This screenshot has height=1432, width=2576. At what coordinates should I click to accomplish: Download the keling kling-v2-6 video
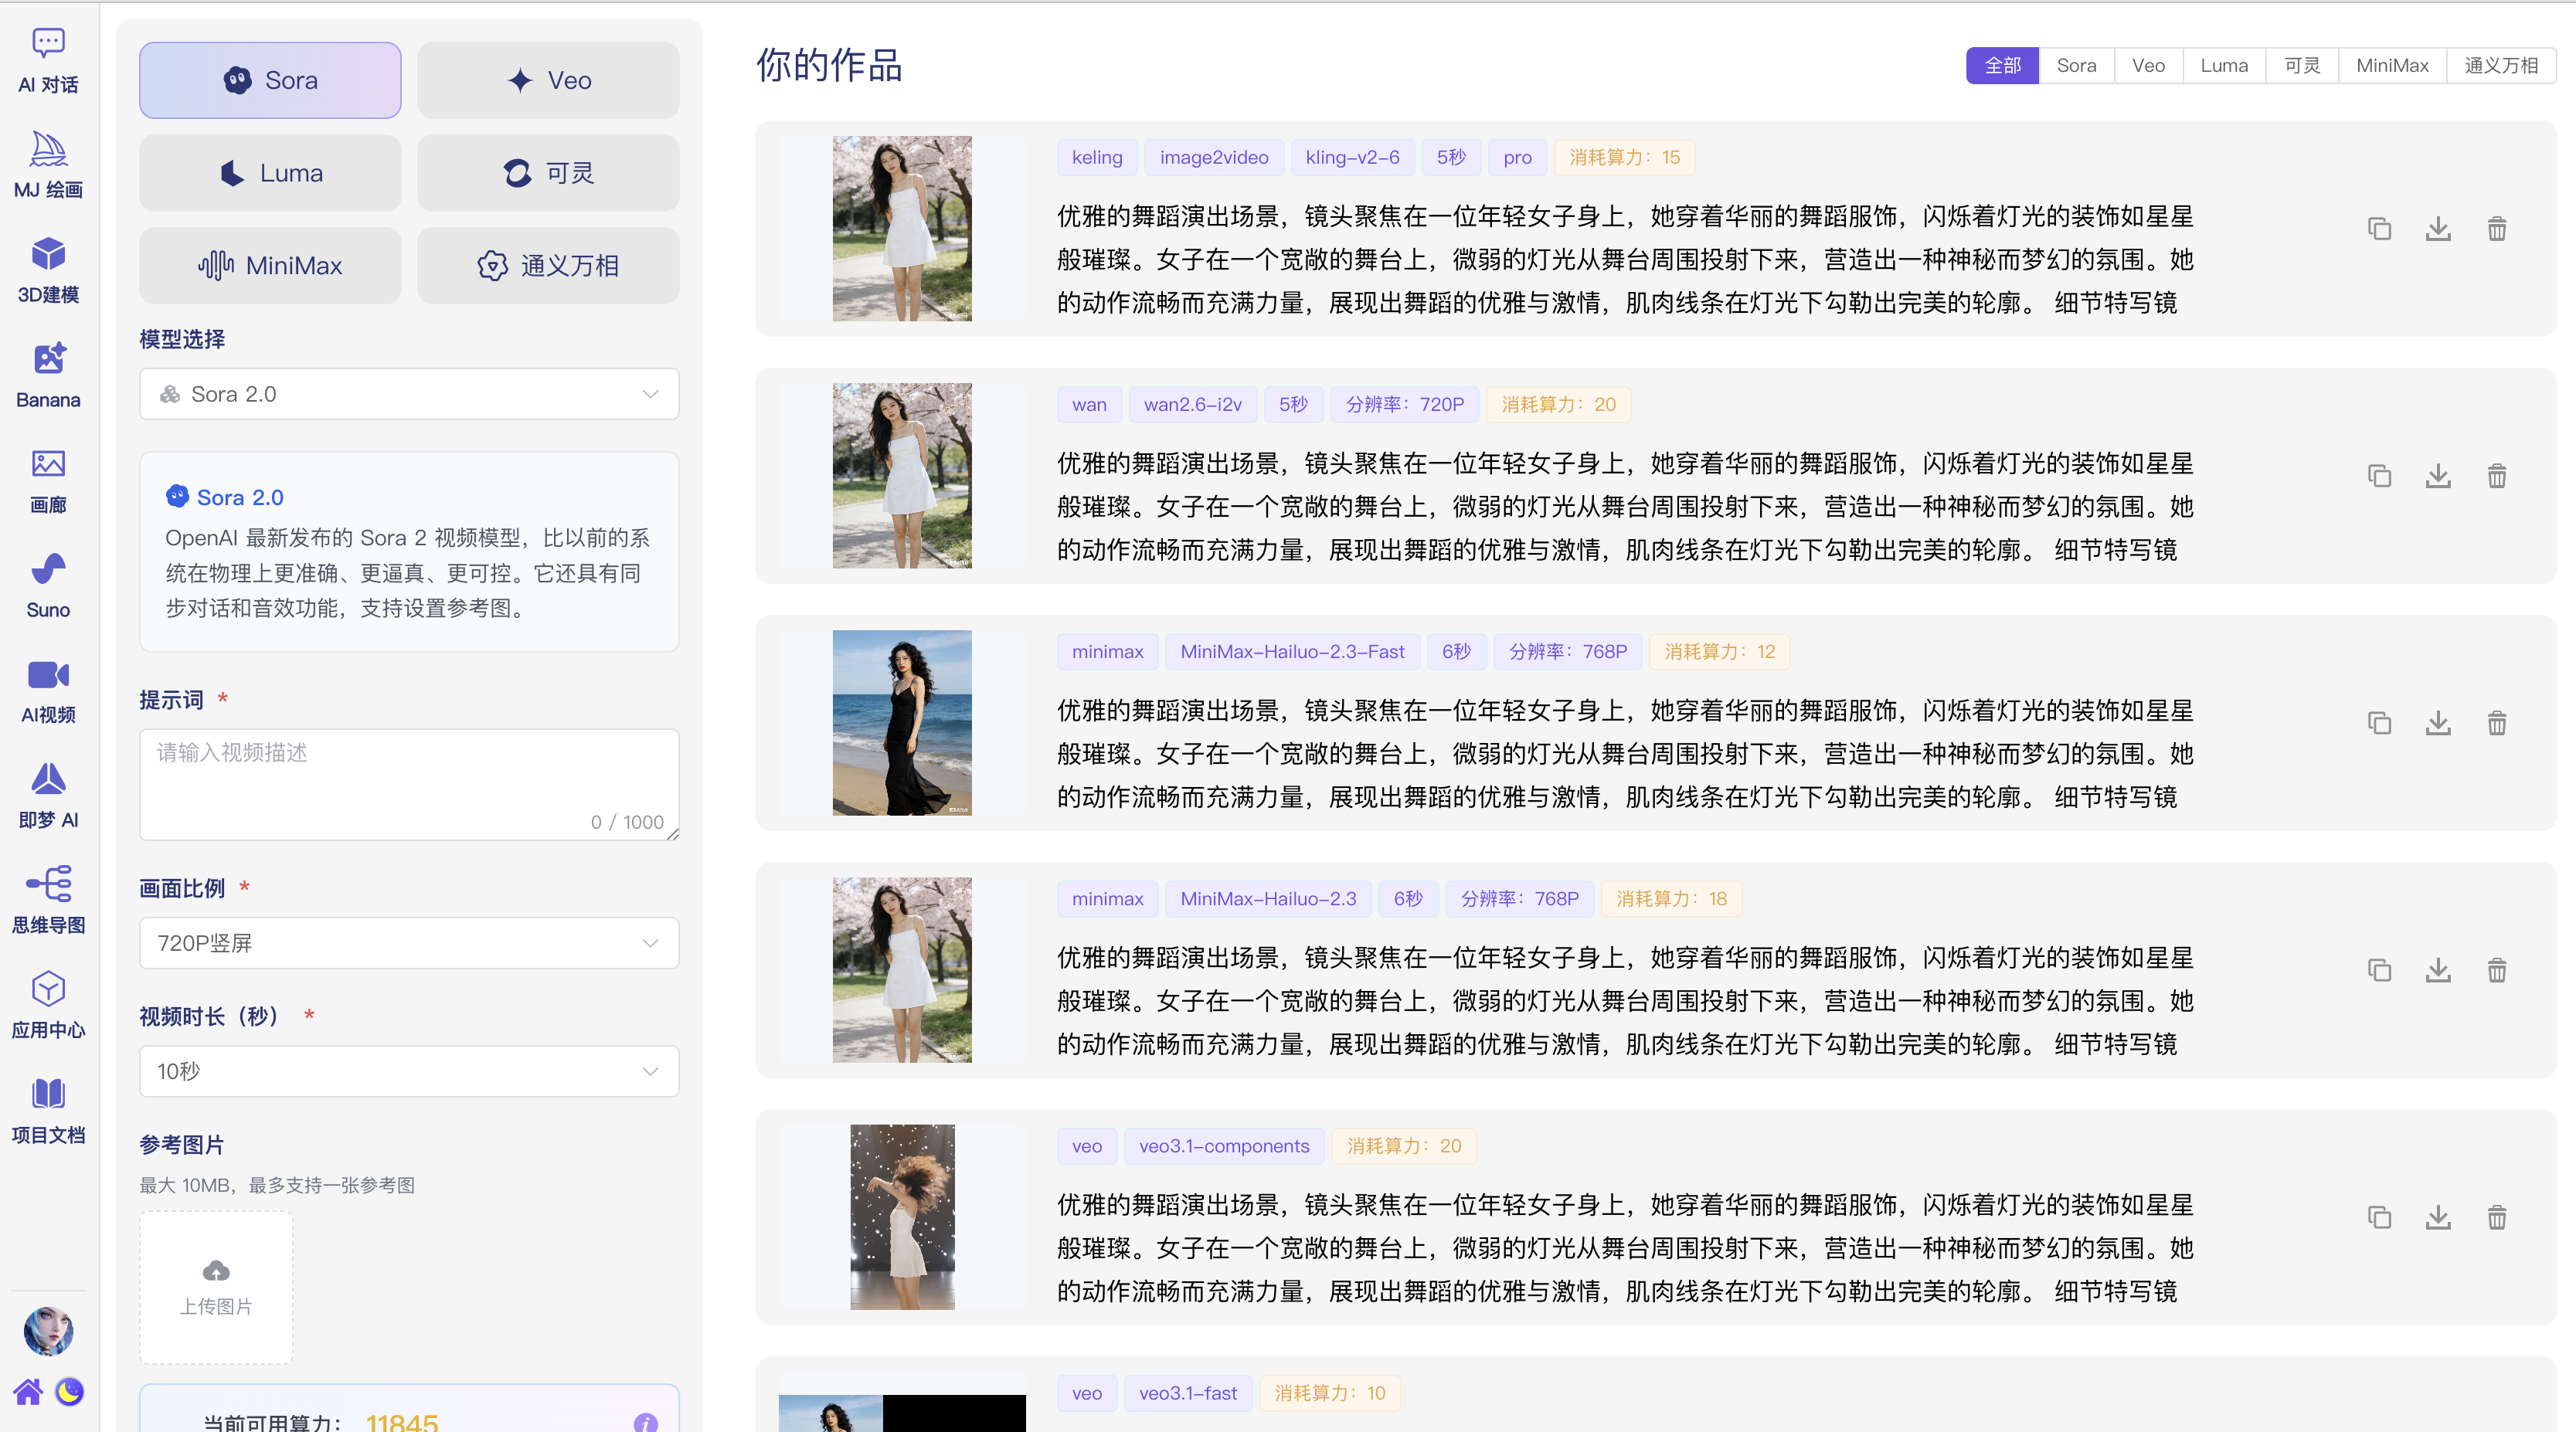pos(2438,229)
